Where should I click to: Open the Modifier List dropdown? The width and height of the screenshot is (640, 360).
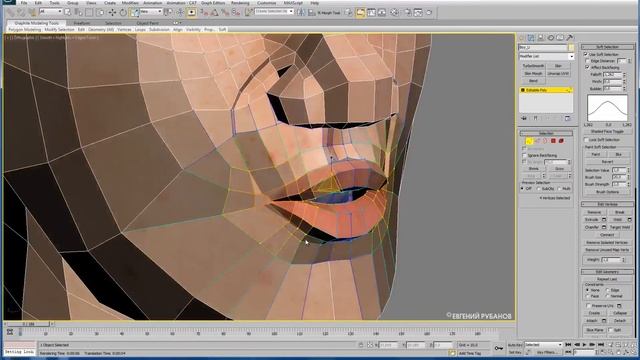tap(546, 56)
